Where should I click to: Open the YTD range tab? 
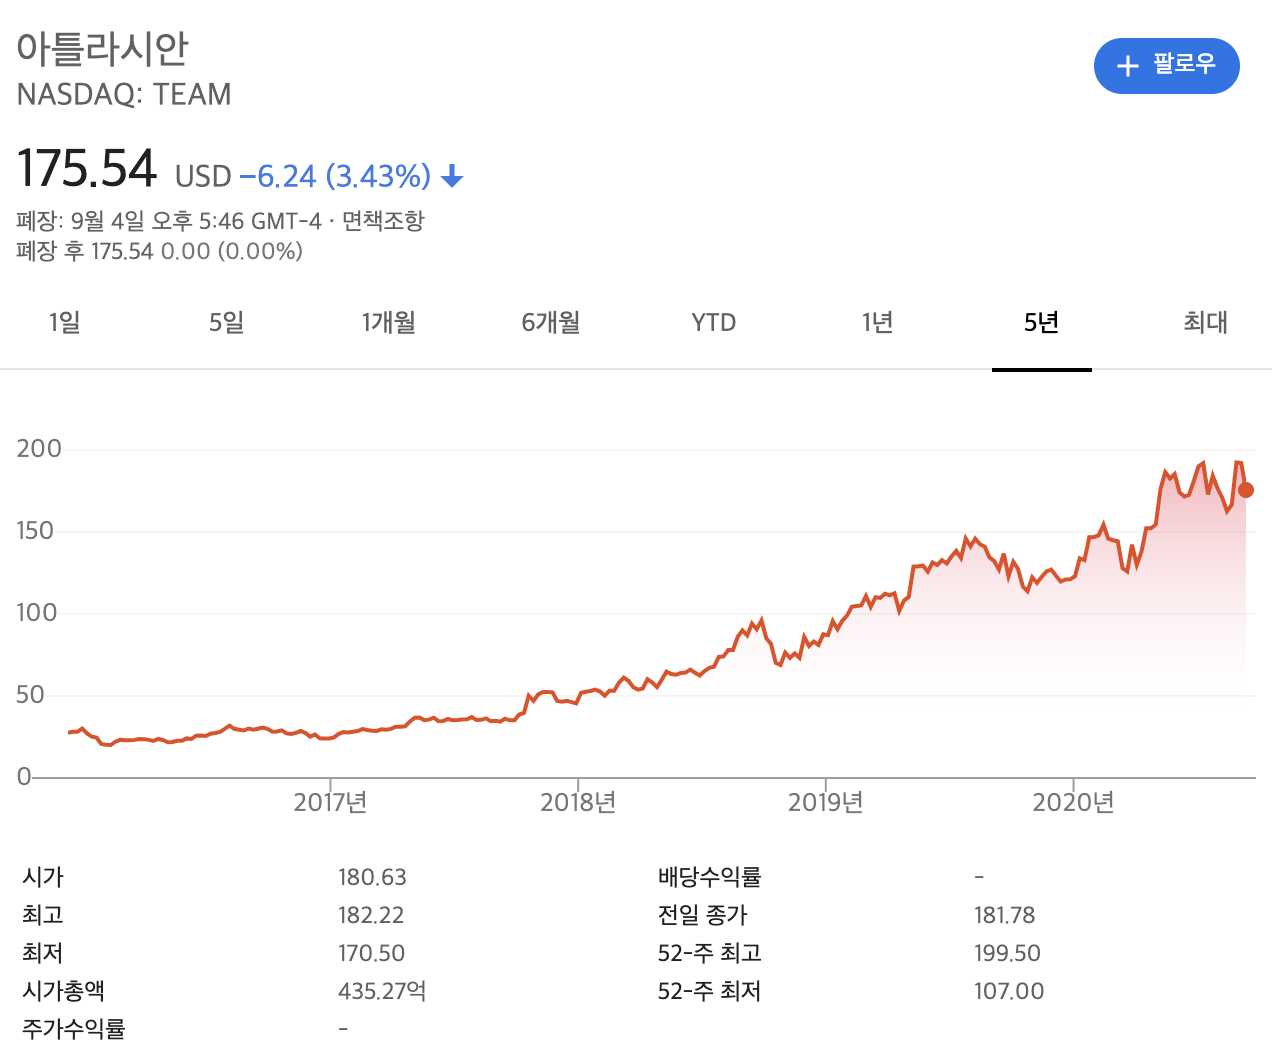point(714,322)
